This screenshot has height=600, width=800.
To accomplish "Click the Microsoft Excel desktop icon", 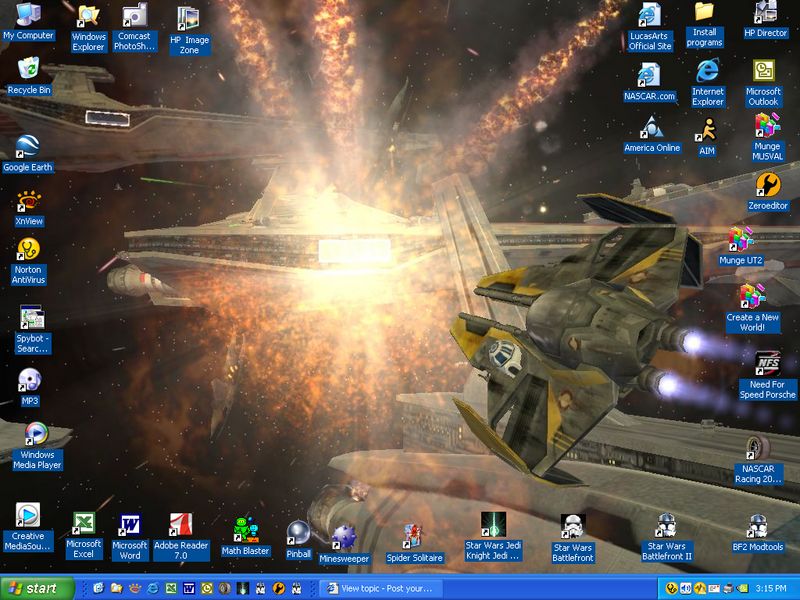I will tap(84, 535).
